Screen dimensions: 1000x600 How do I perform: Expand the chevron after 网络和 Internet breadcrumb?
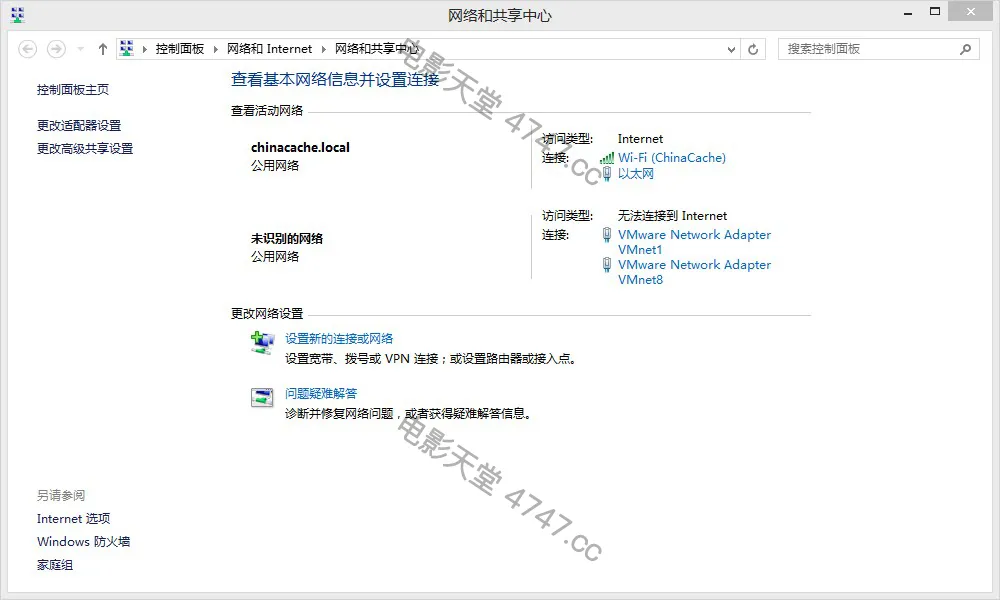click(324, 49)
